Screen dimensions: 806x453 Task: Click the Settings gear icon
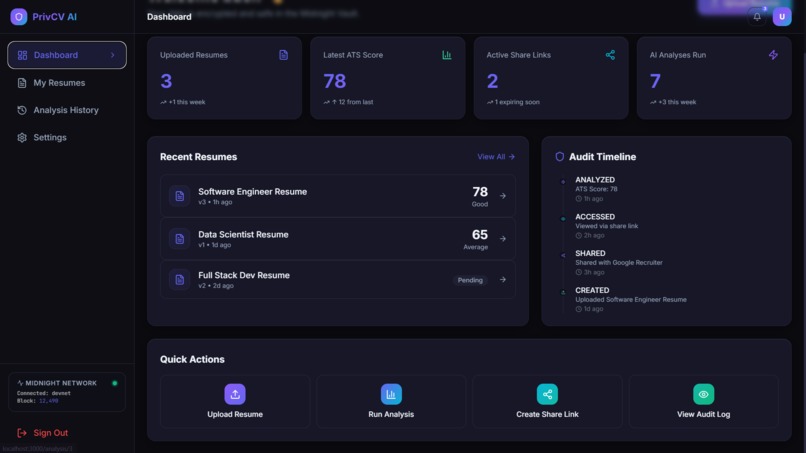(x=22, y=137)
